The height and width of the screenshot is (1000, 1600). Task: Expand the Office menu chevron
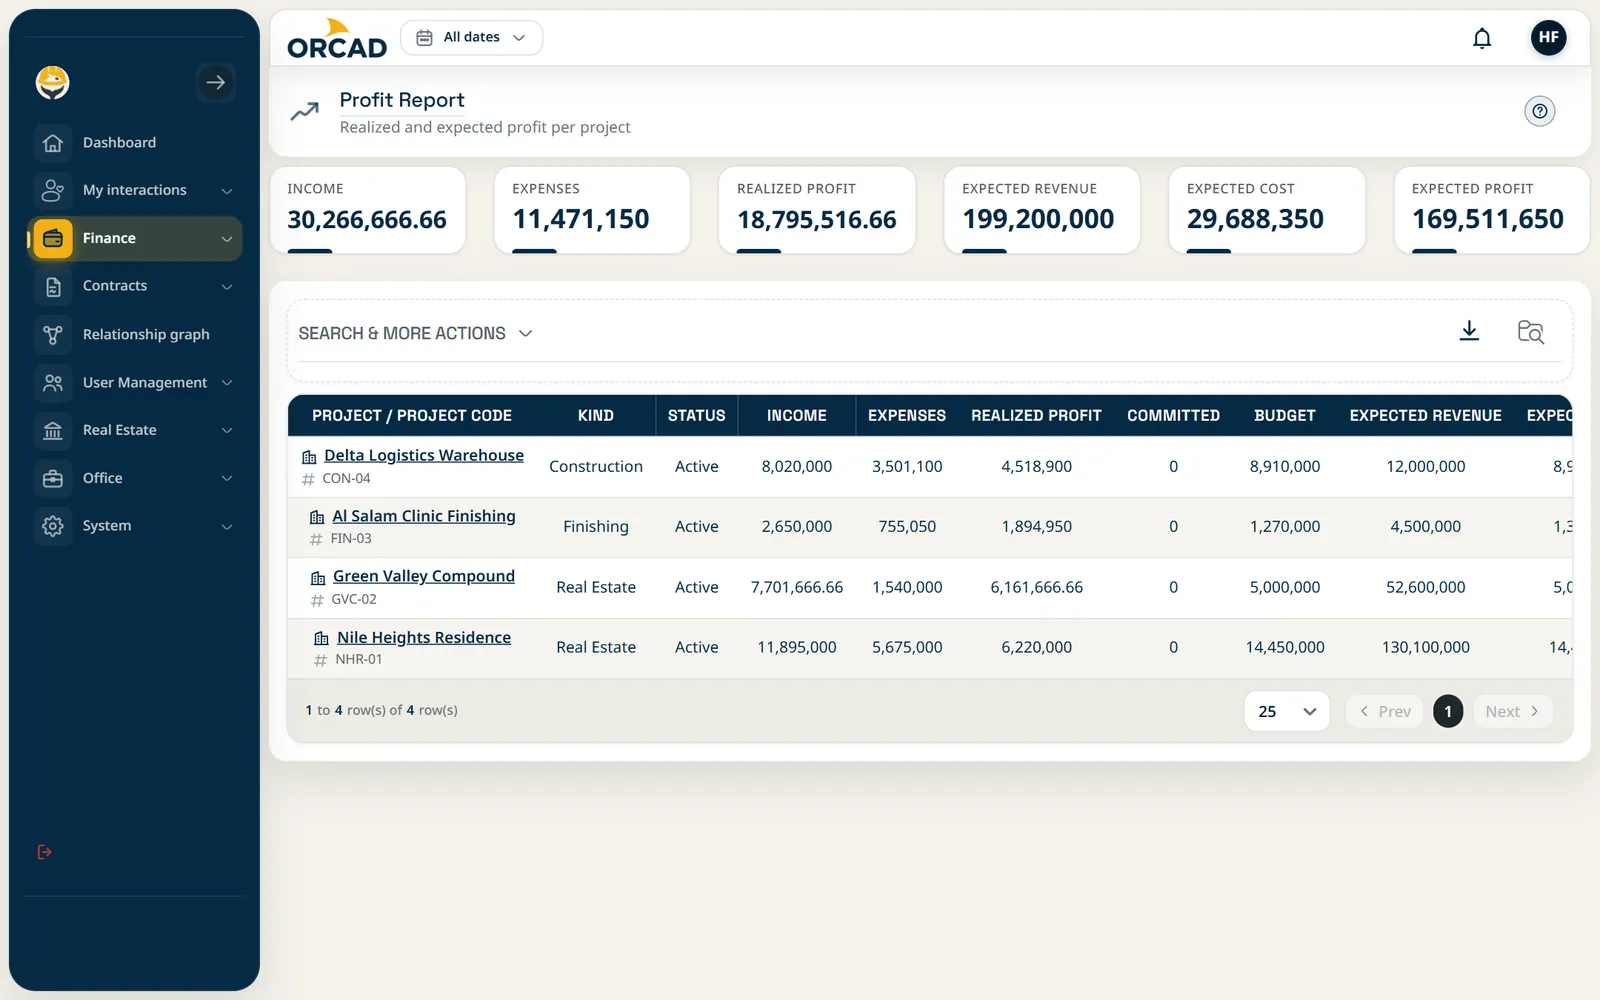[x=227, y=478]
